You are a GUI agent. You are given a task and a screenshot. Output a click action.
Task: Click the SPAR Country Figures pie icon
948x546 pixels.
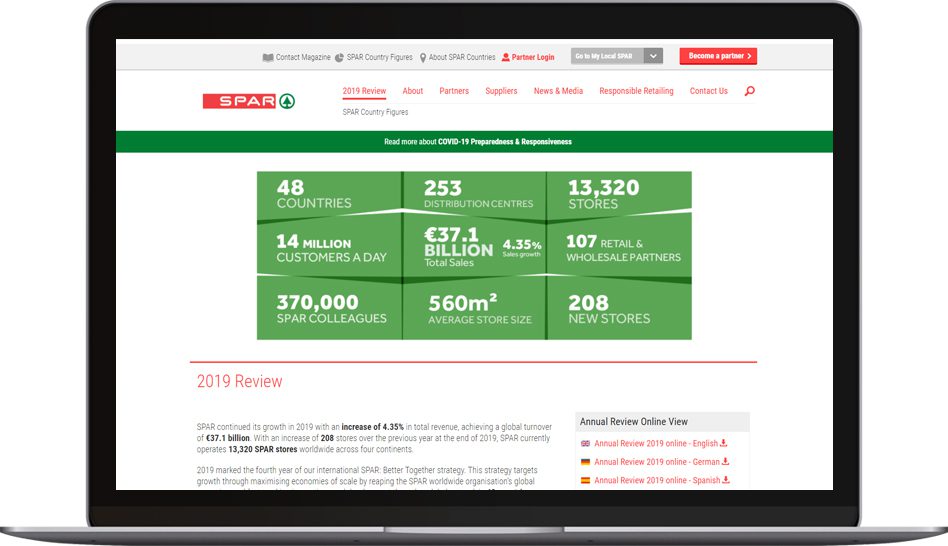pyautogui.click(x=339, y=57)
